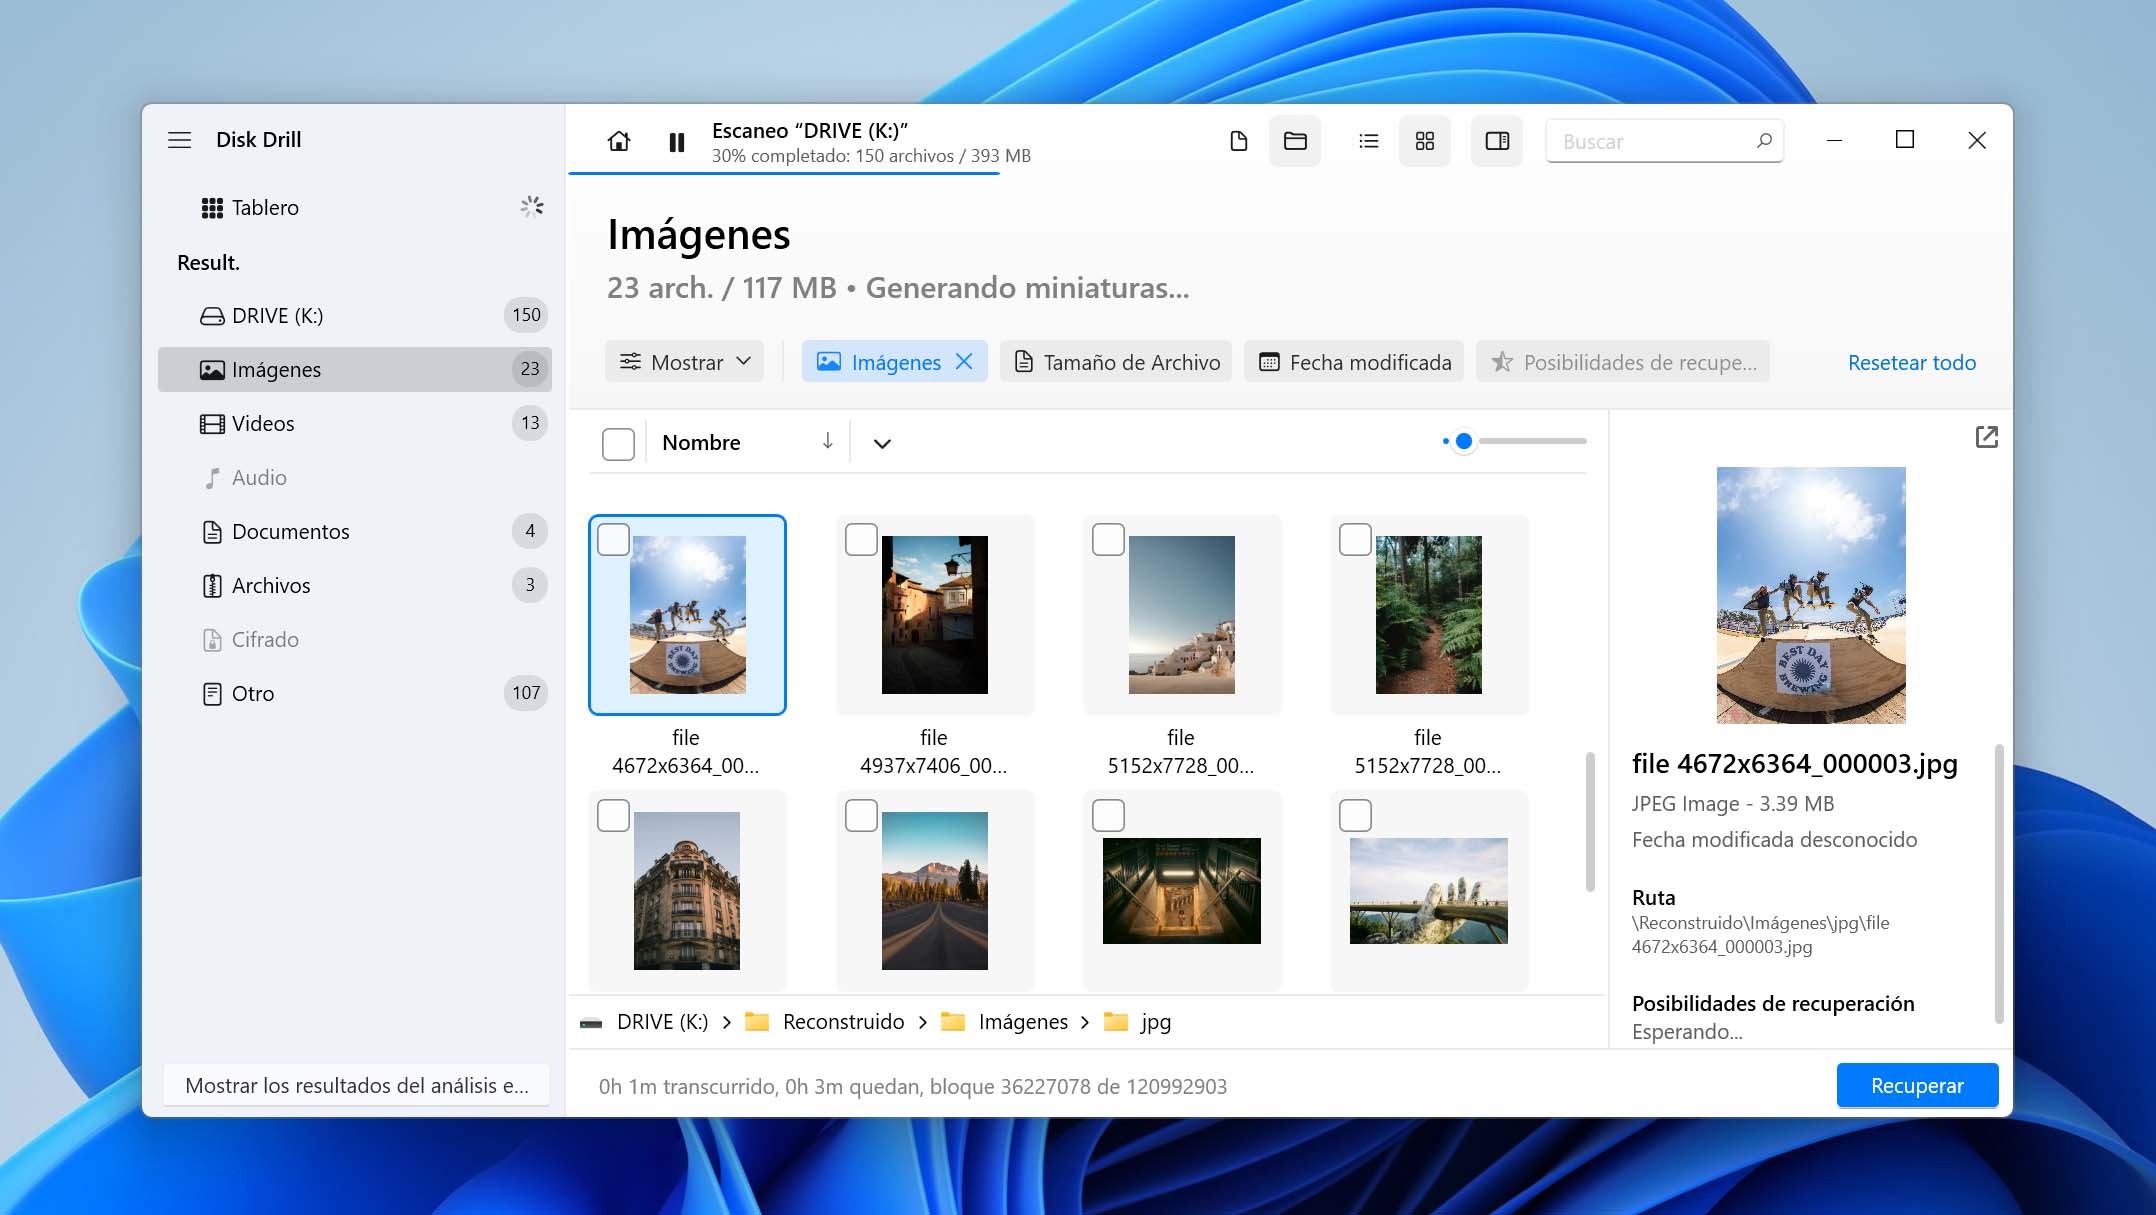Click into the Buscar search field
The width and height of the screenshot is (2156, 1215).
1664,141
